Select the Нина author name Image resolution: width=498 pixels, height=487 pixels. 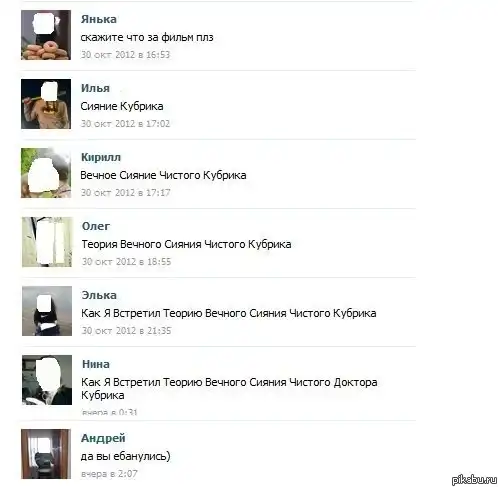pos(96,364)
